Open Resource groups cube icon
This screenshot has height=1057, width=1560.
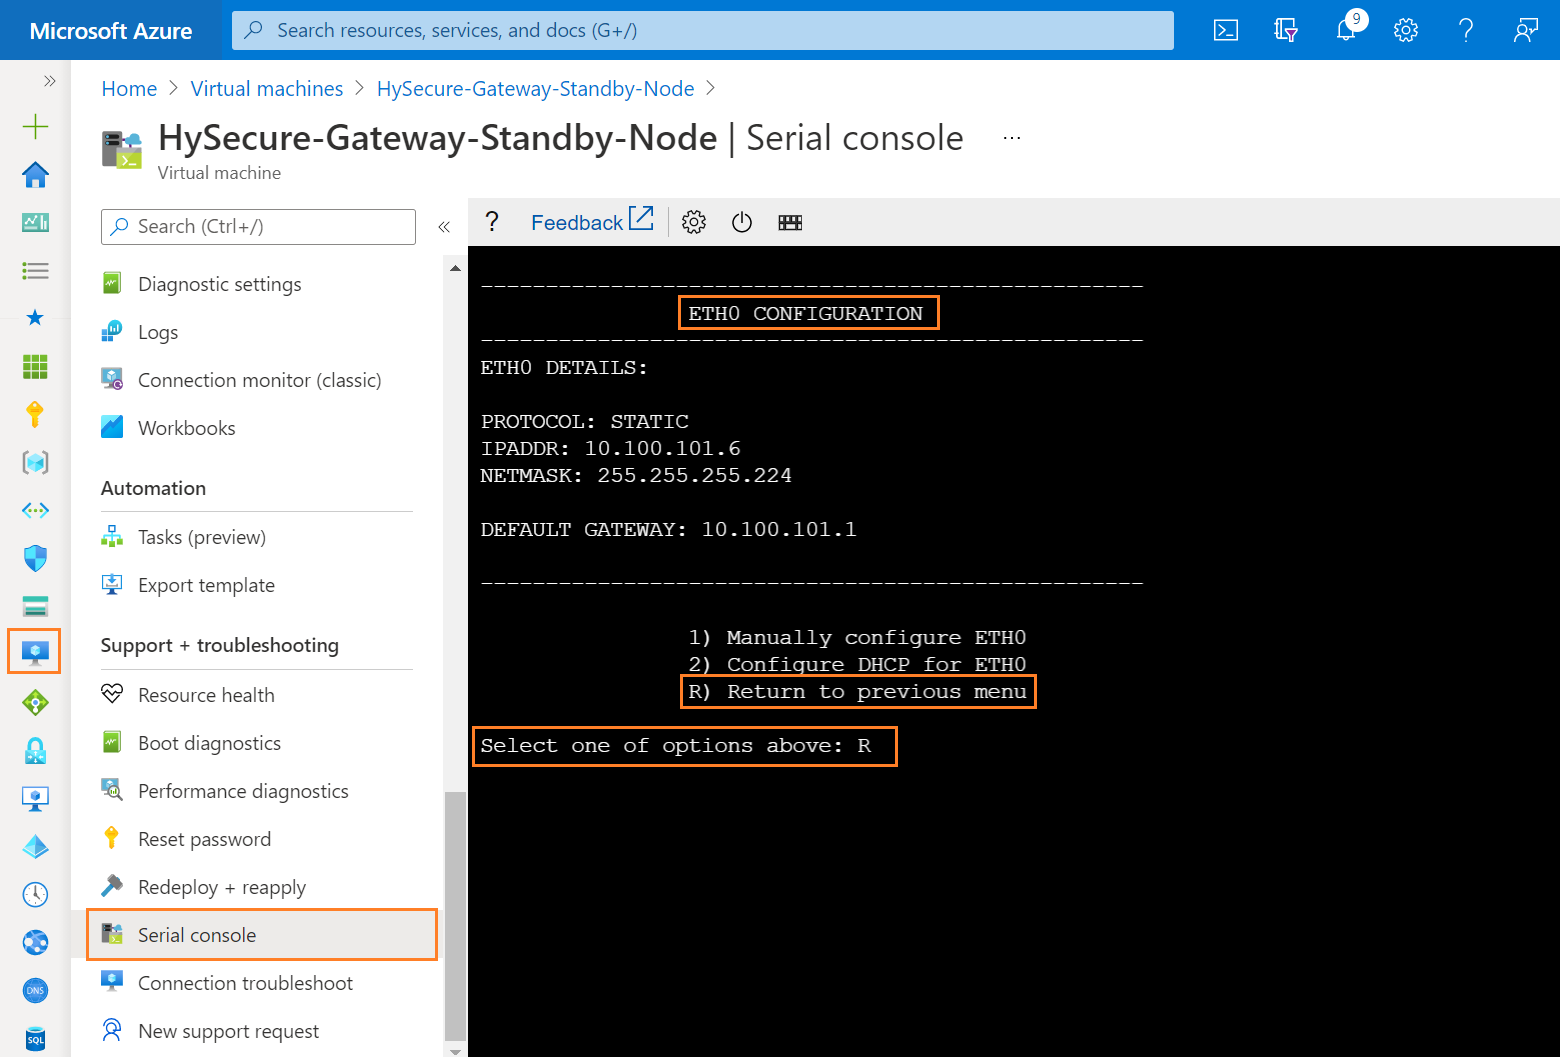tap(35, 462)
